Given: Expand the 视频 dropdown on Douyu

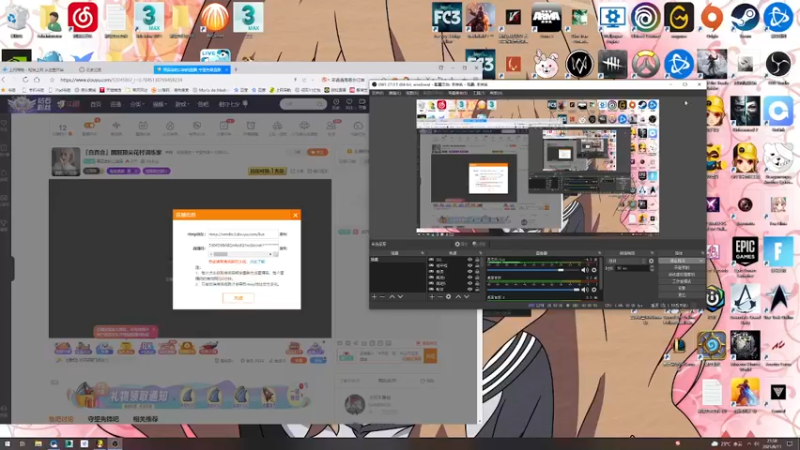Looking at the screenshot, I should point(159,104).
